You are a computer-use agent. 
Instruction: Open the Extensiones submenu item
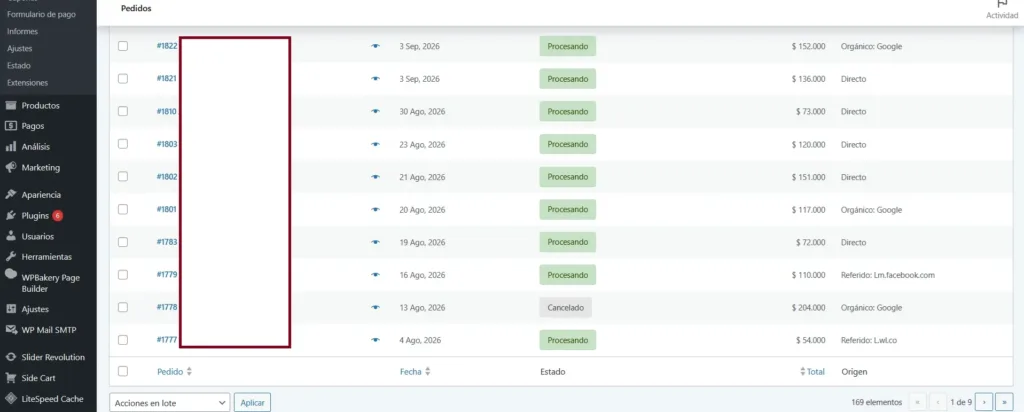tap(27, 83)
